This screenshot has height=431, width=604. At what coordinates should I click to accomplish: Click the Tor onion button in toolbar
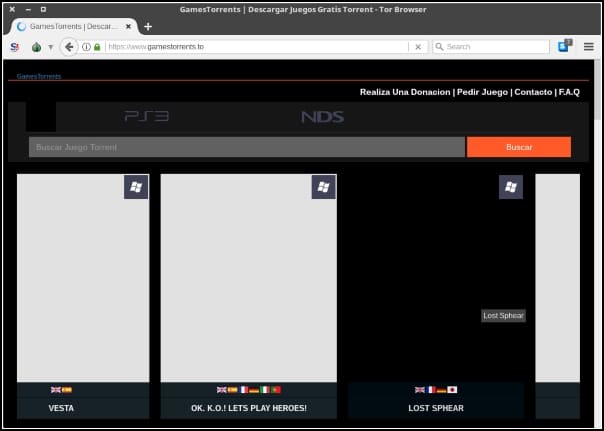coord(36,47)
